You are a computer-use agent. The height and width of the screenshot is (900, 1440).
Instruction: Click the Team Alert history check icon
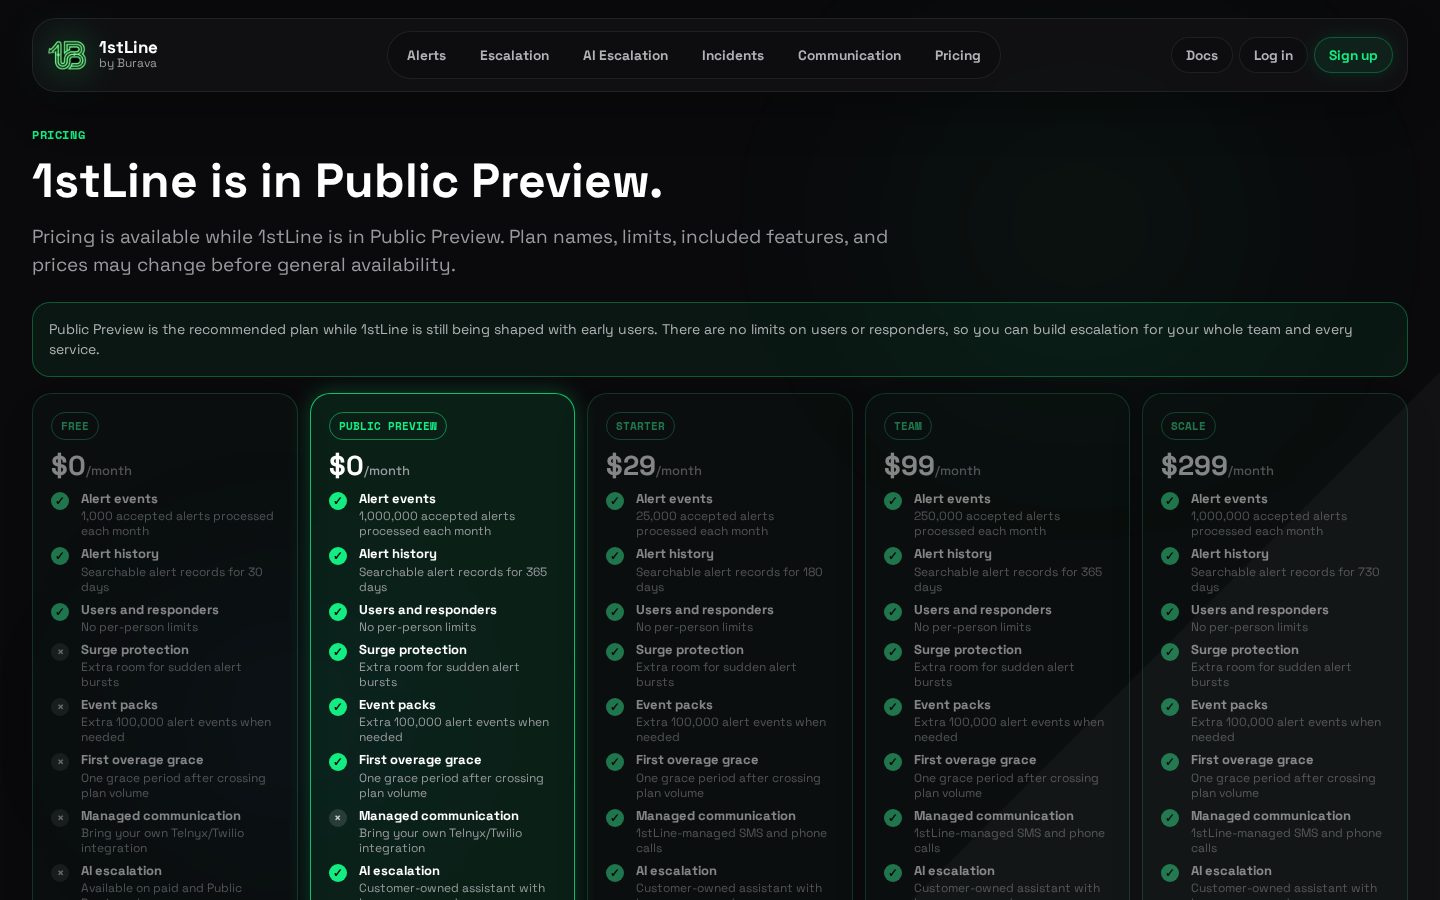click(x=893, y=556)
